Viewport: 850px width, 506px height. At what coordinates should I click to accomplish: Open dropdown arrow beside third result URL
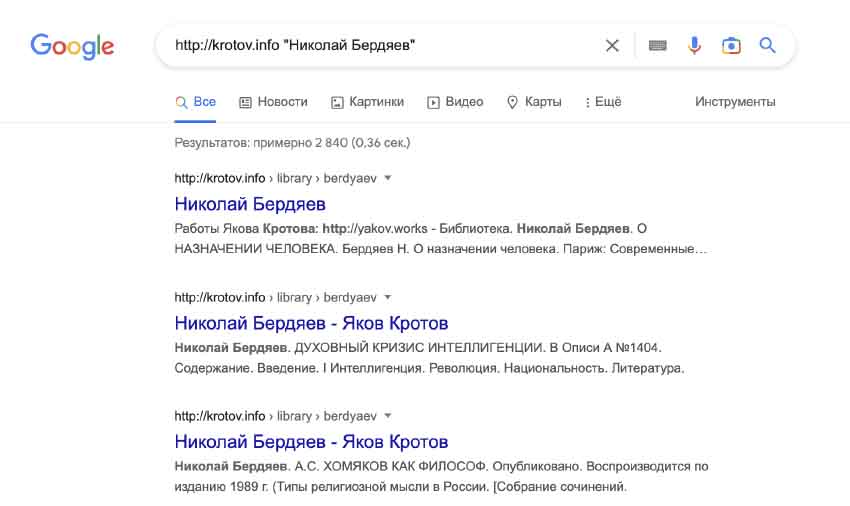(388, 416)
